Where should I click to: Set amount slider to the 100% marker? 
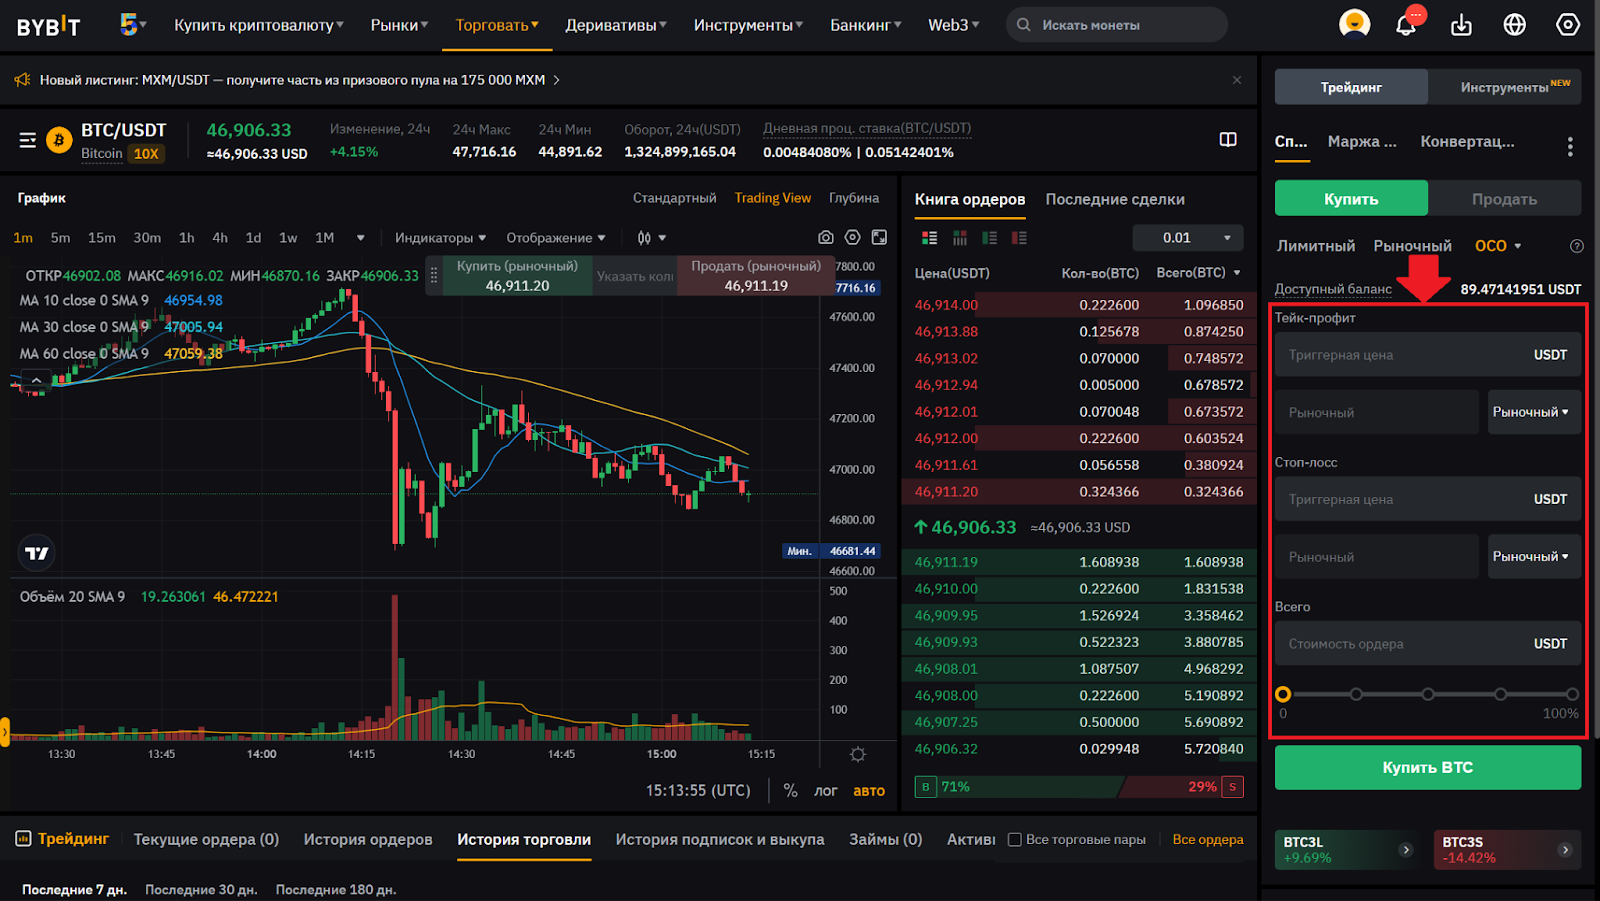1573,694
